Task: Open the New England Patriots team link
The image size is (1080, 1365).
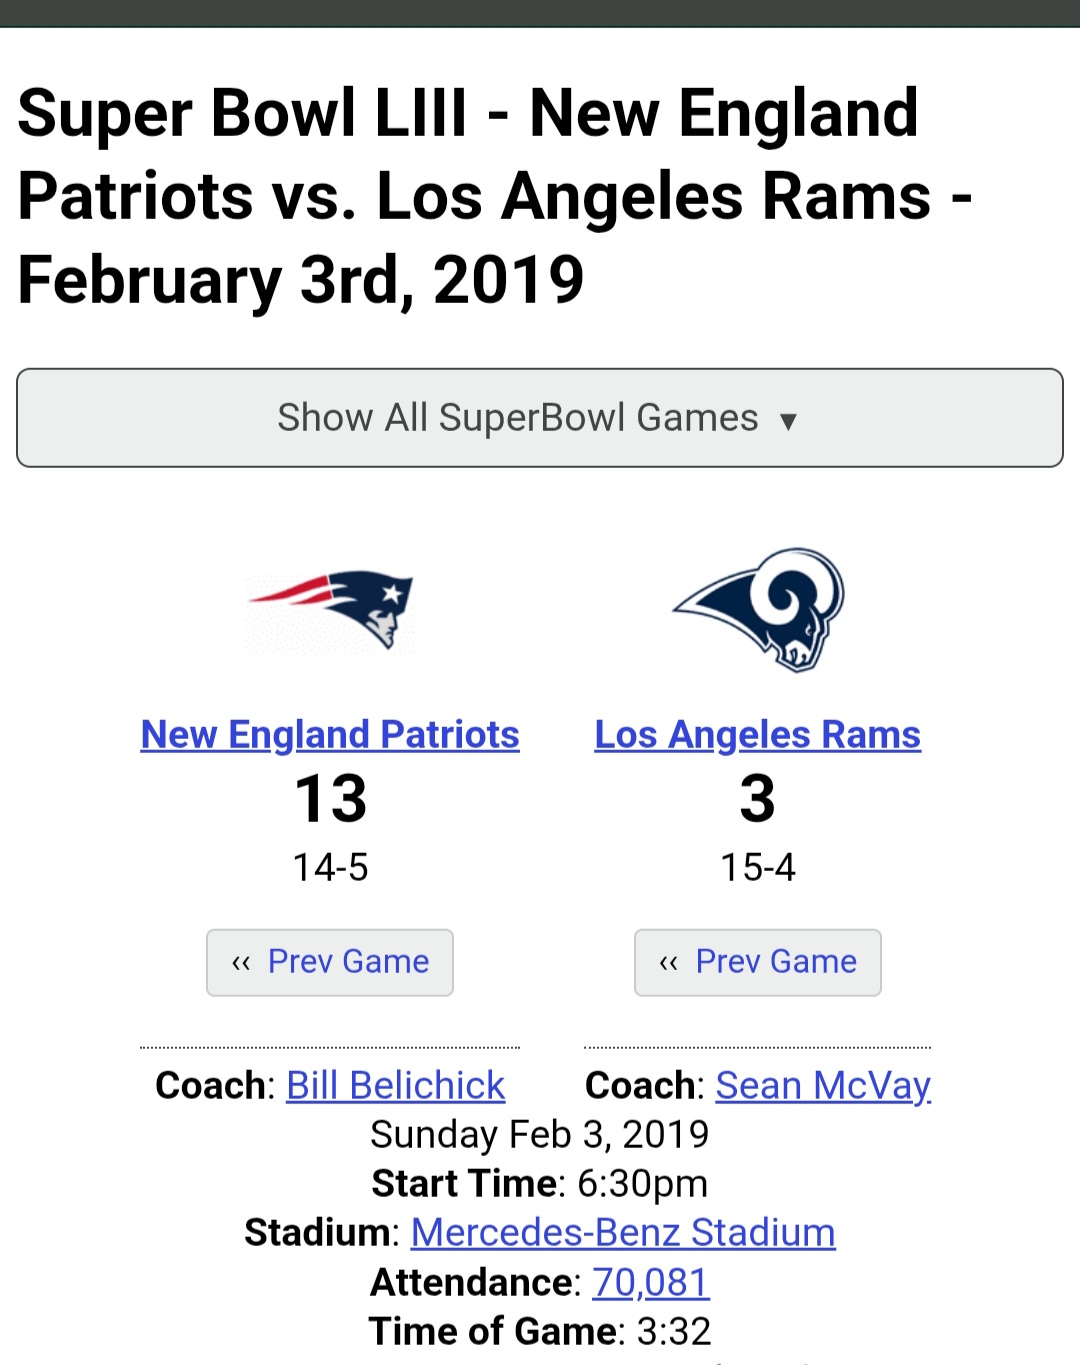Action: (330, 735)
